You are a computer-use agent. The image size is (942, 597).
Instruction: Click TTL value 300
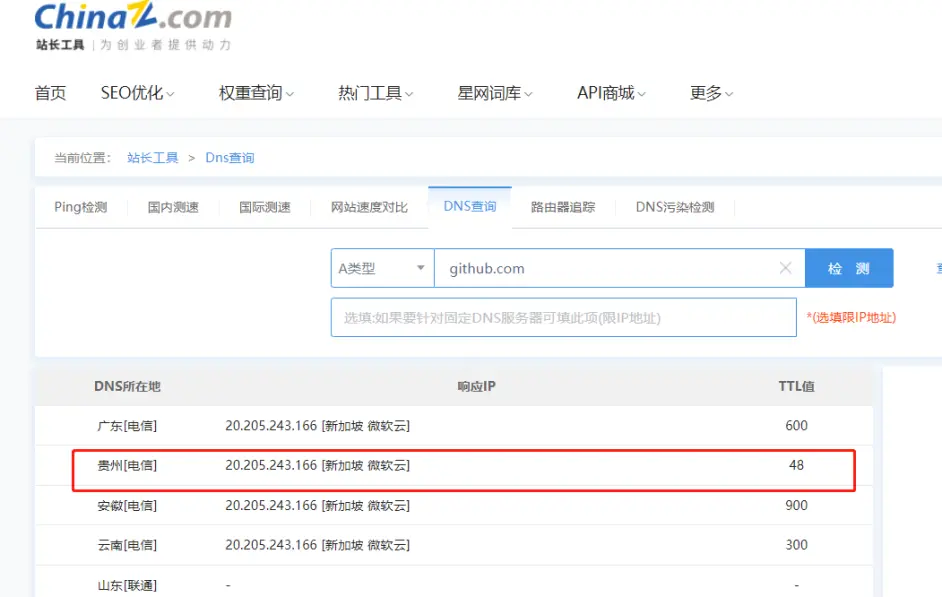click(797, 545)
